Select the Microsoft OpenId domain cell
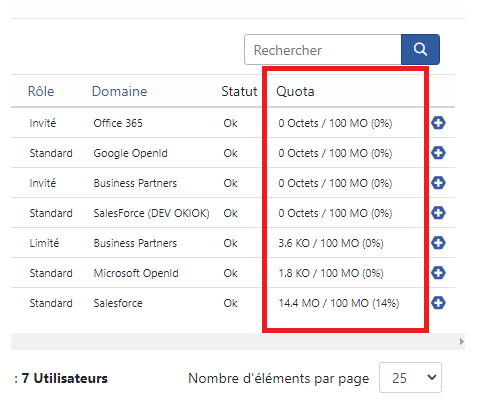The width and height of the screenshot is (483, 407). coord(136,273)
